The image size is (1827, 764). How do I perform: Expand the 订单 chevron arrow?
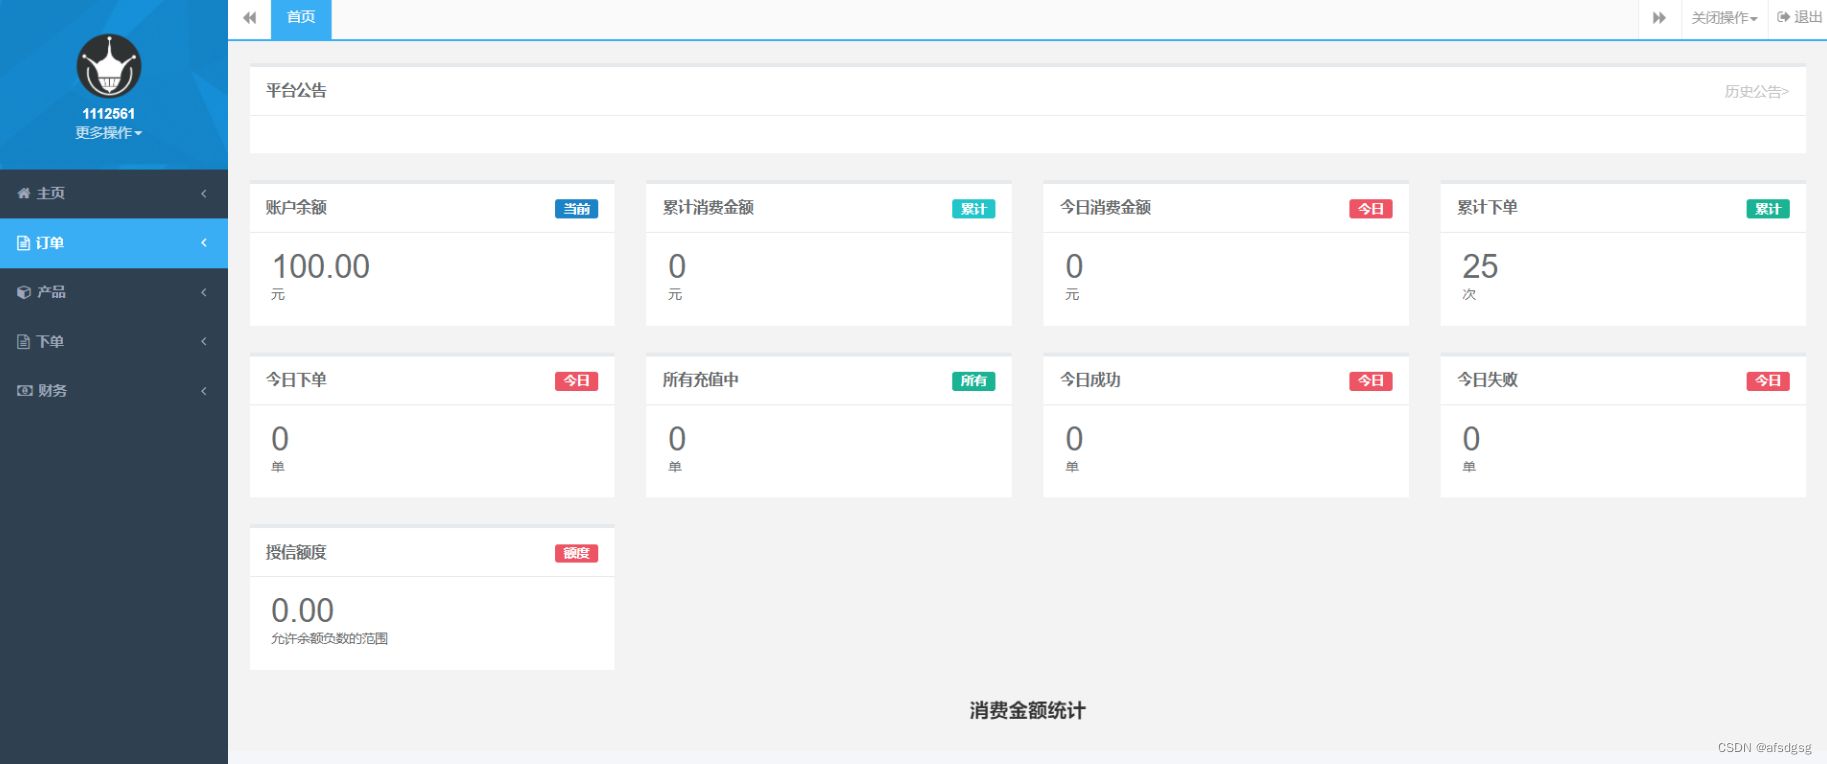point(204,243)
